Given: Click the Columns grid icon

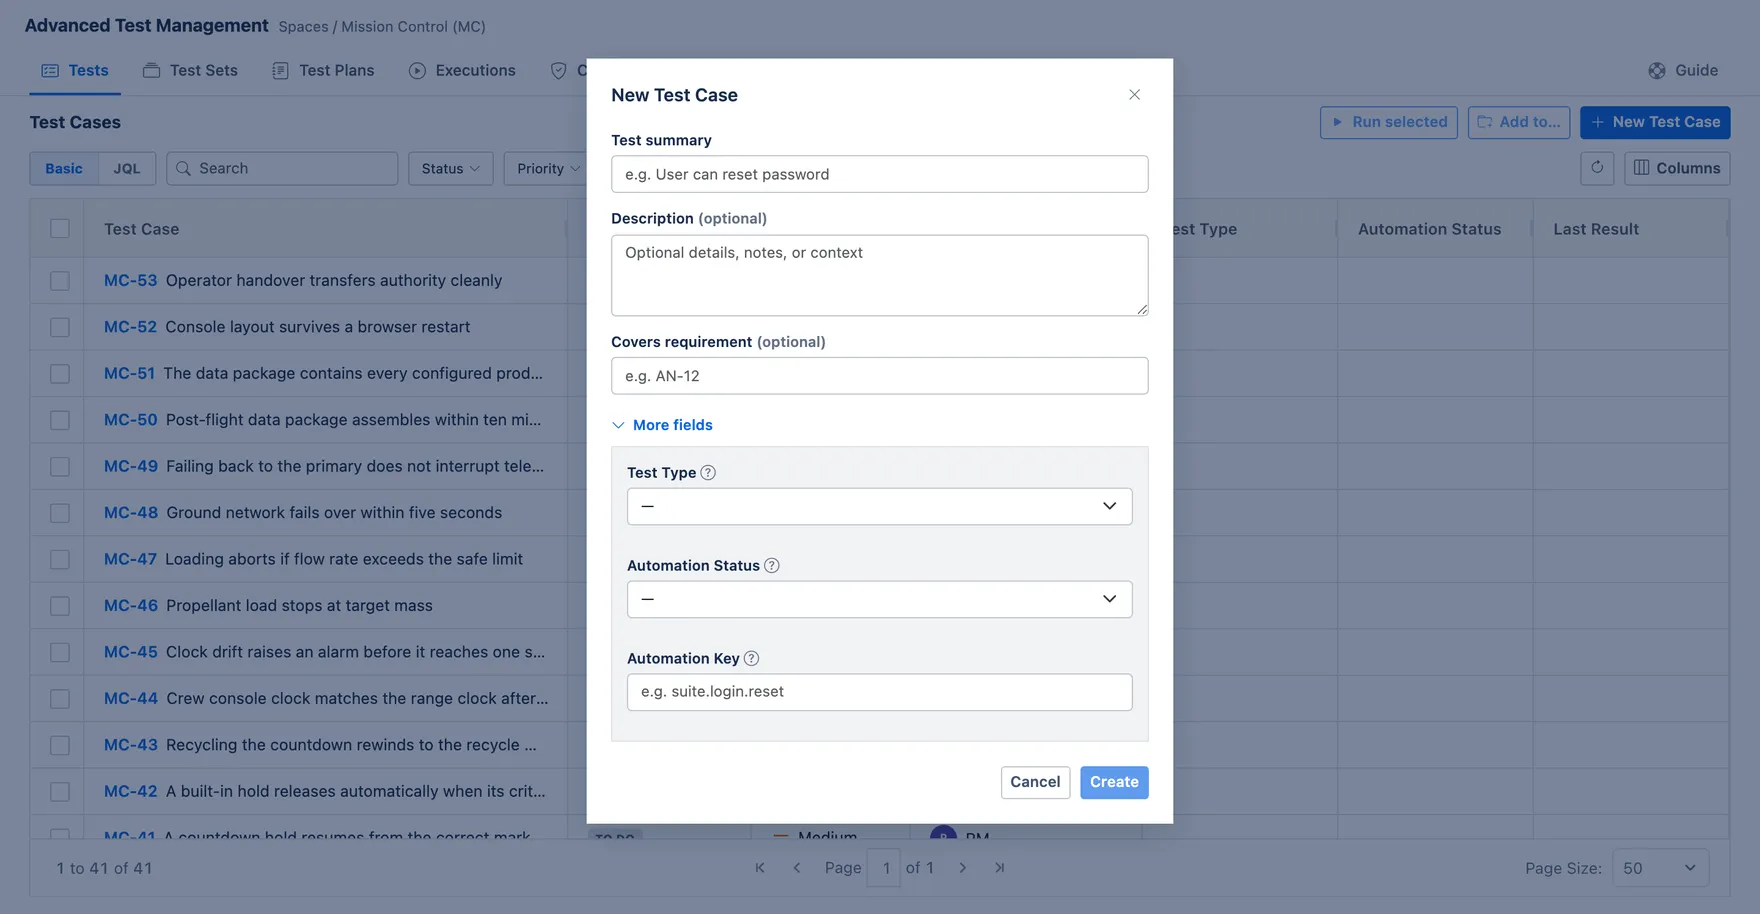Looking at the screenshot, I should (1642, 168).
